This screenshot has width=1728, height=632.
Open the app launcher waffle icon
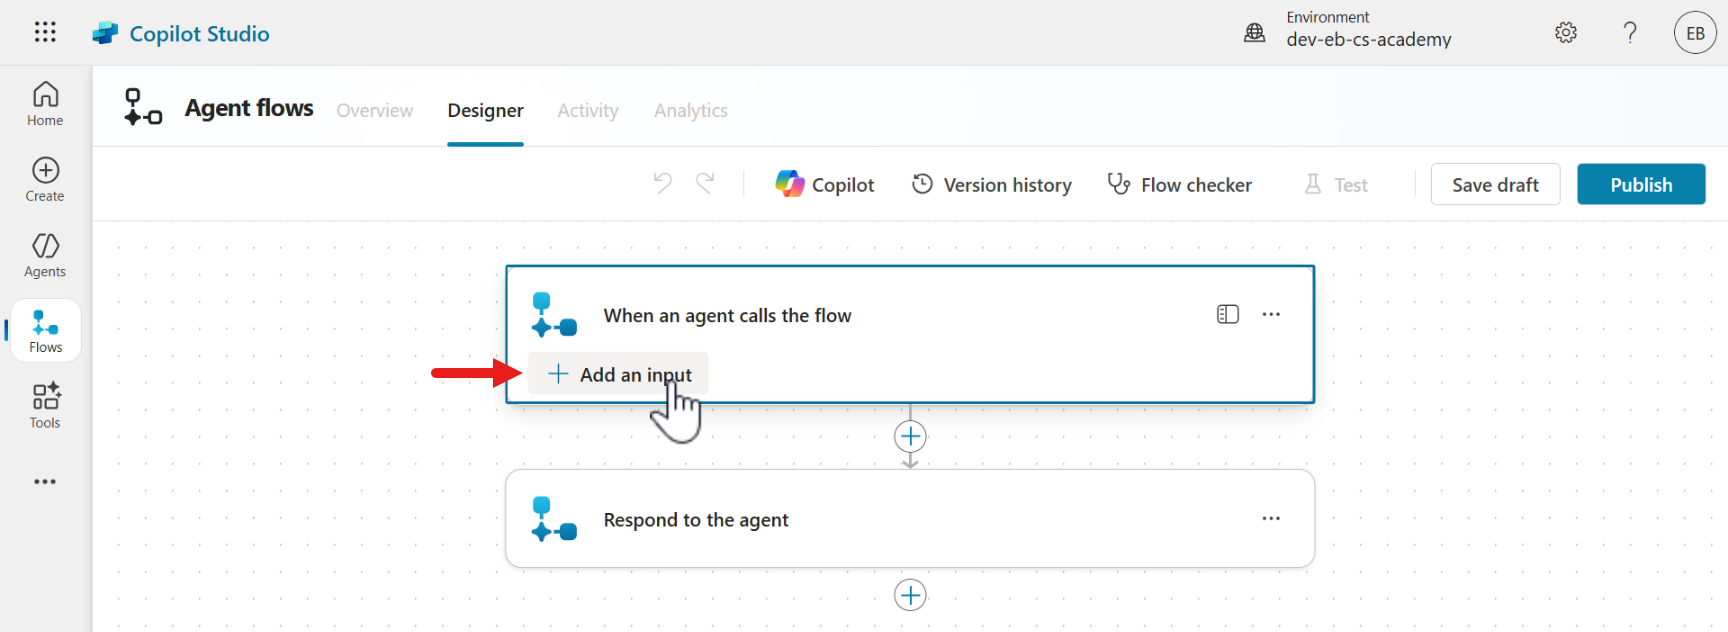(45, 32)
